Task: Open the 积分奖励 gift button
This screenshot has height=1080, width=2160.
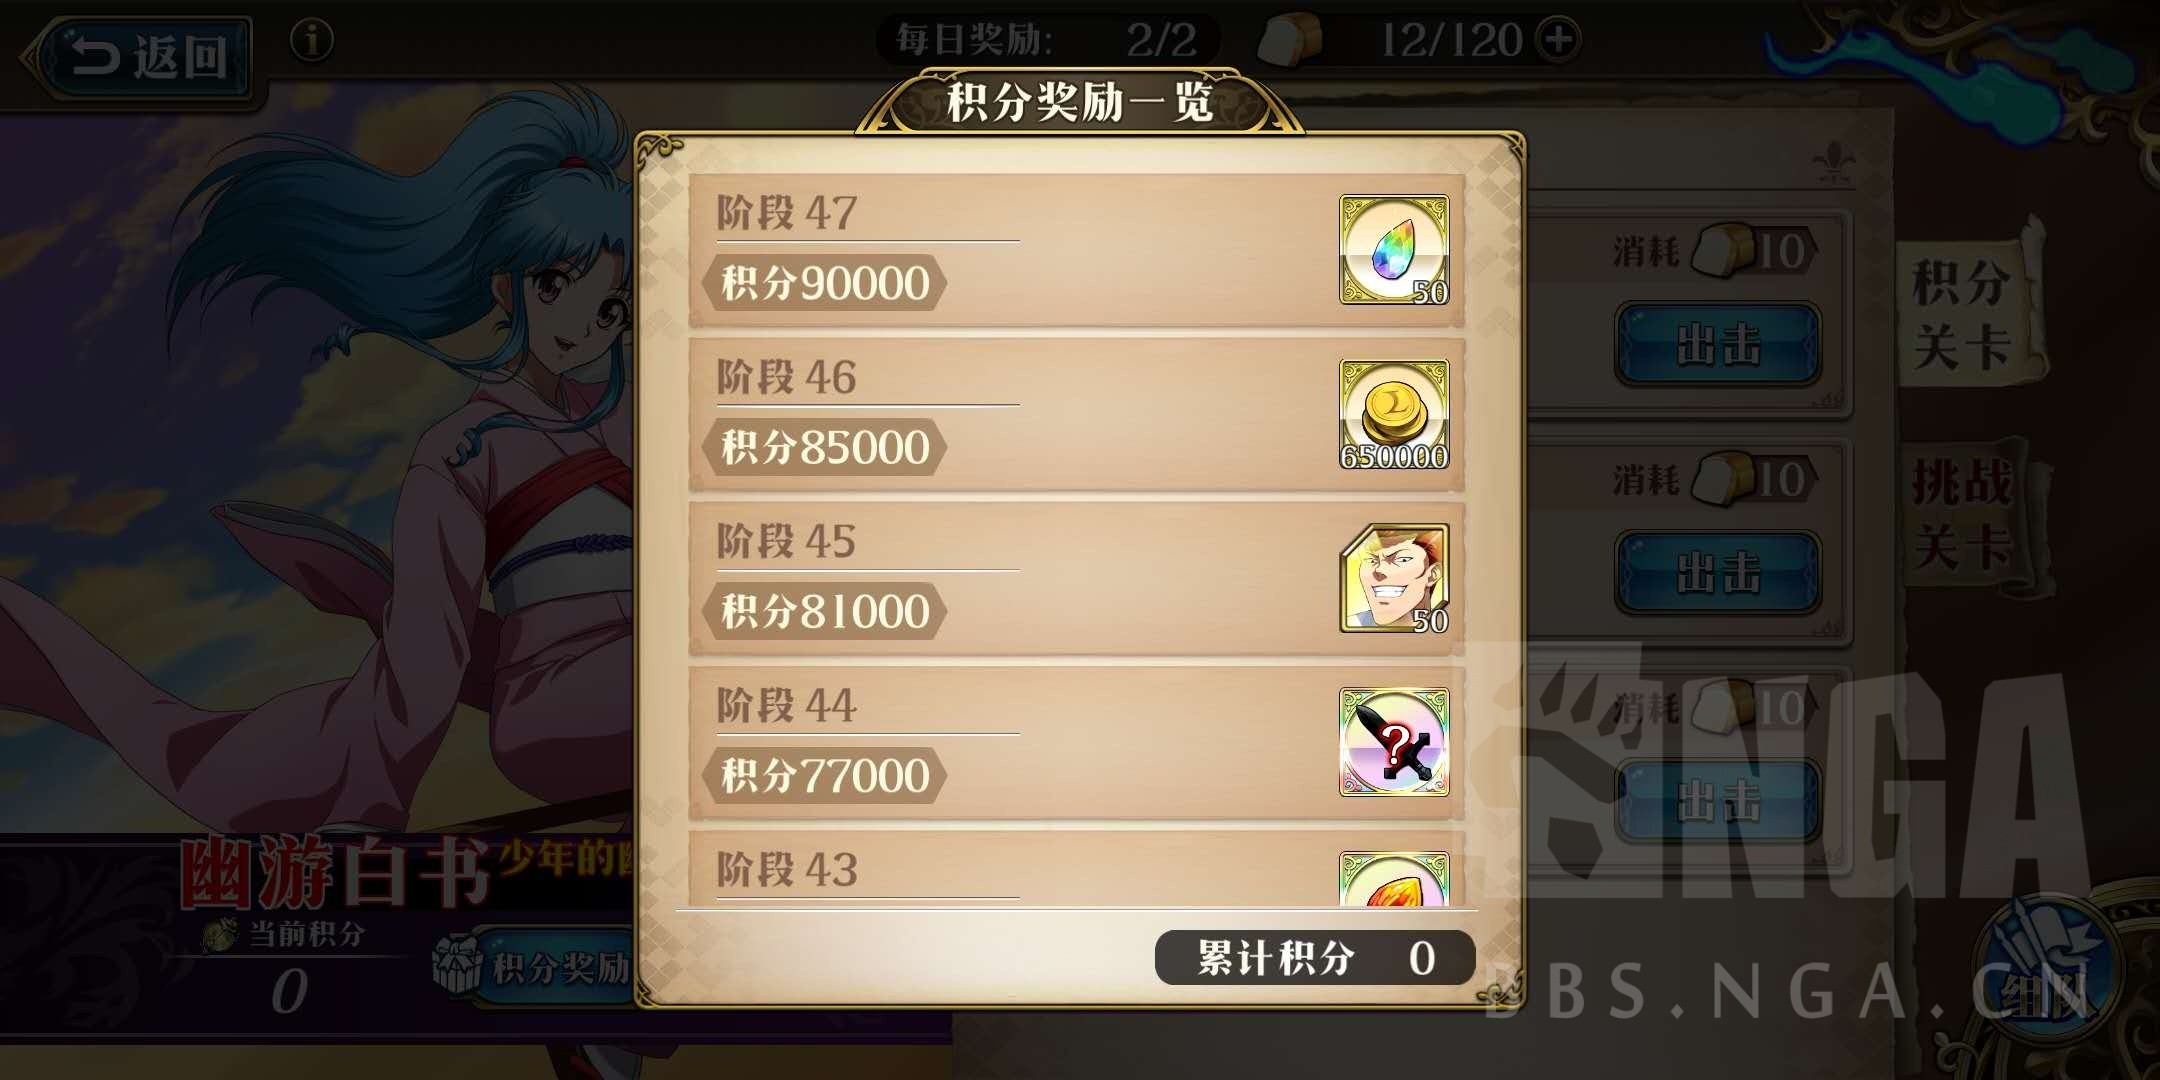Action: coord(535,967)
